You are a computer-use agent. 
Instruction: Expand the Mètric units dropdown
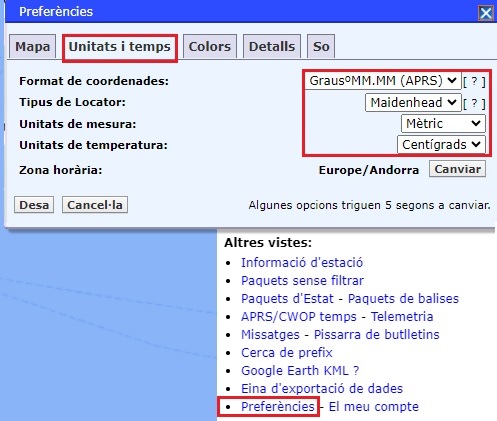[443, 124]
